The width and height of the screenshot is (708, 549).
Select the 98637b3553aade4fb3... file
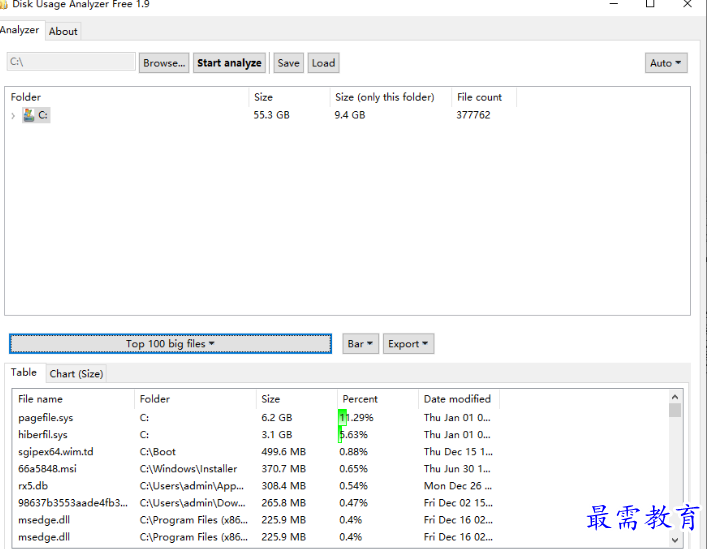(x=73, y=503)
